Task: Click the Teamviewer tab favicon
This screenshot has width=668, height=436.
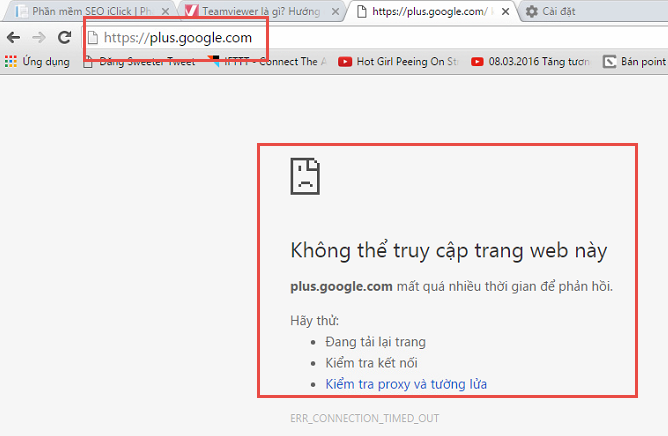Action: (191, 11)
